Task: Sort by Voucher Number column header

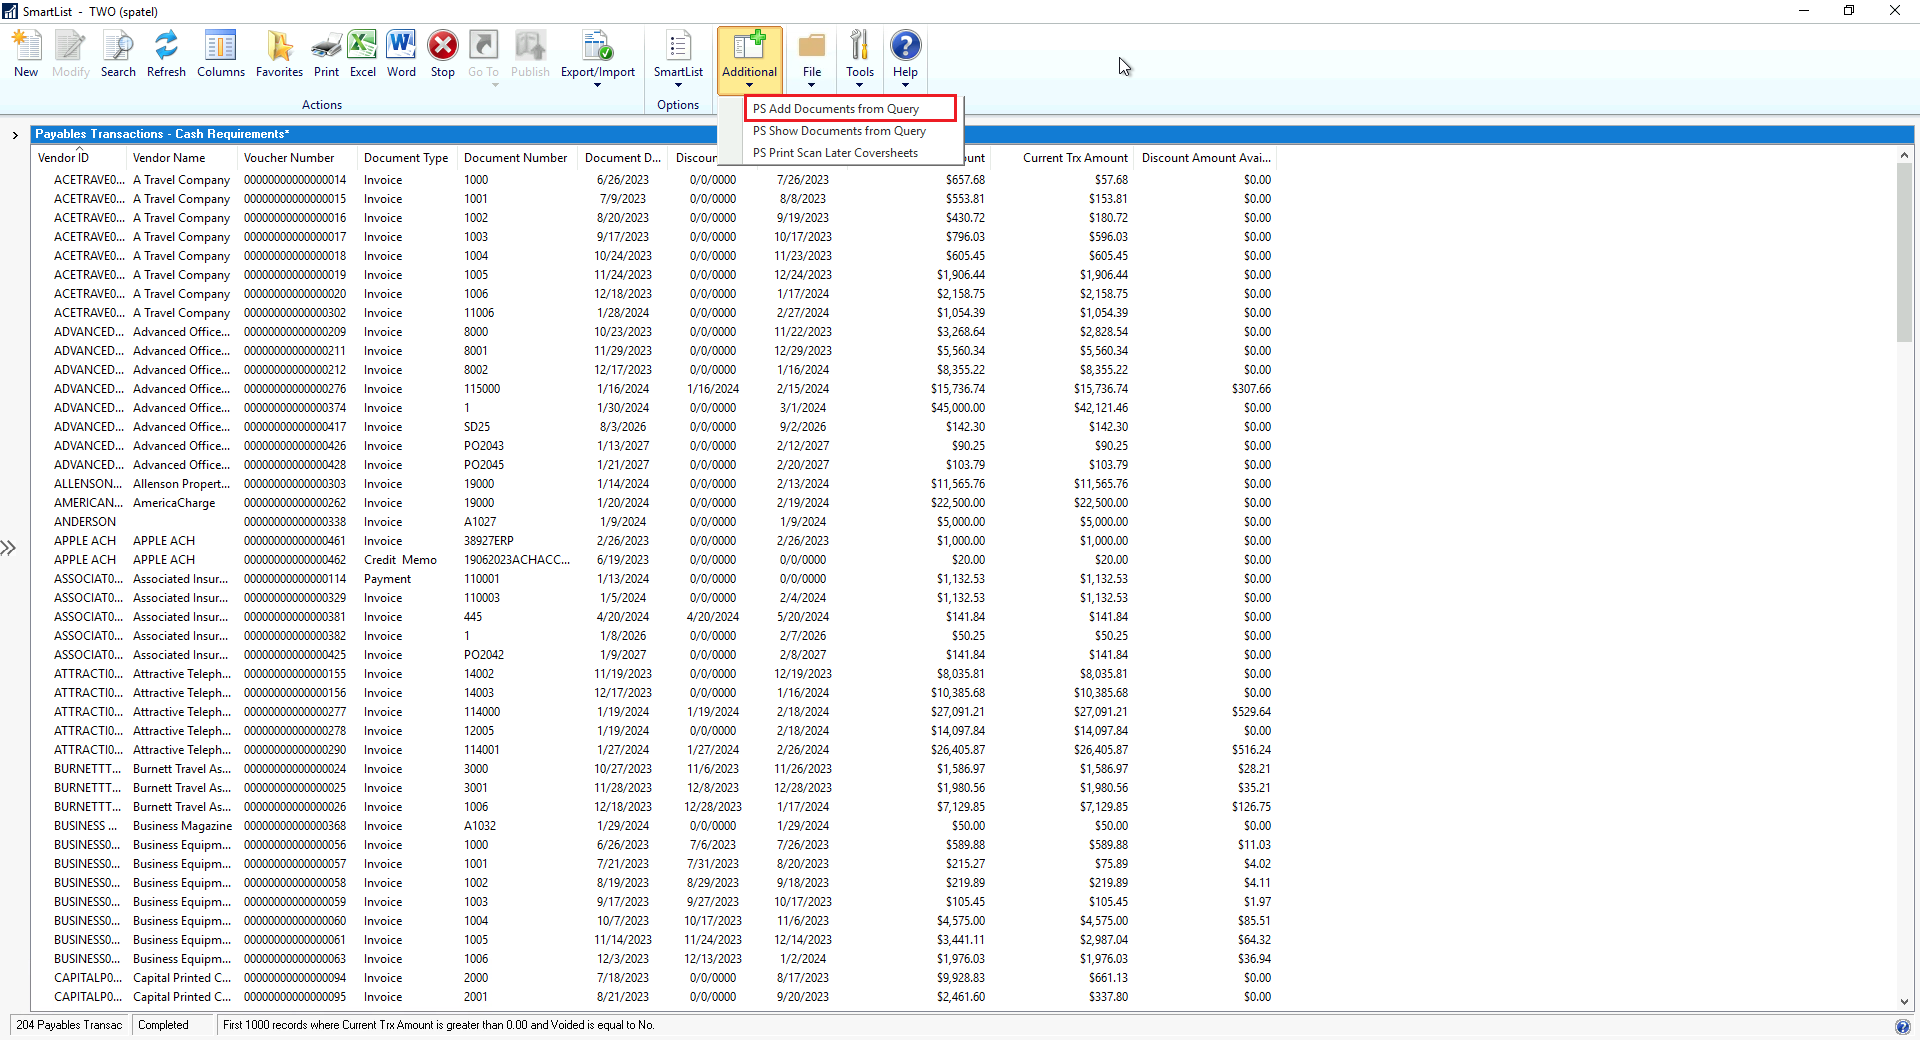Action: pos(289,158)
